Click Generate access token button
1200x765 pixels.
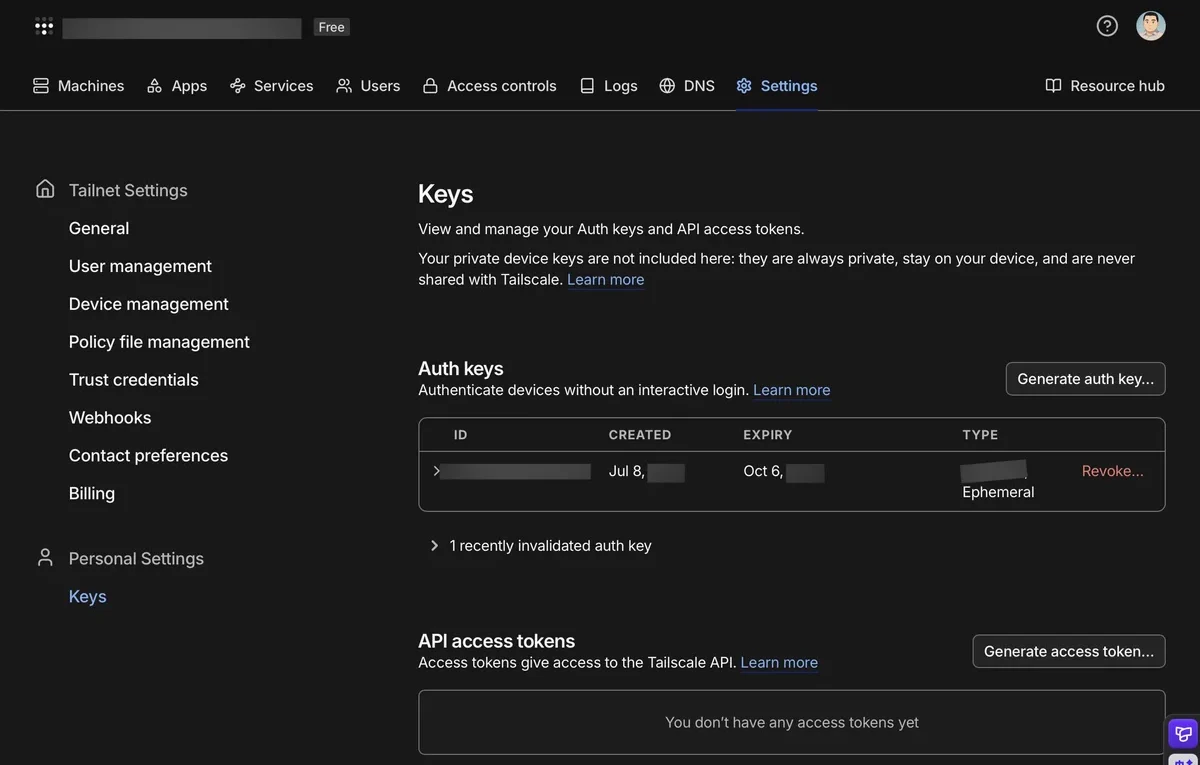[1069, 651]
